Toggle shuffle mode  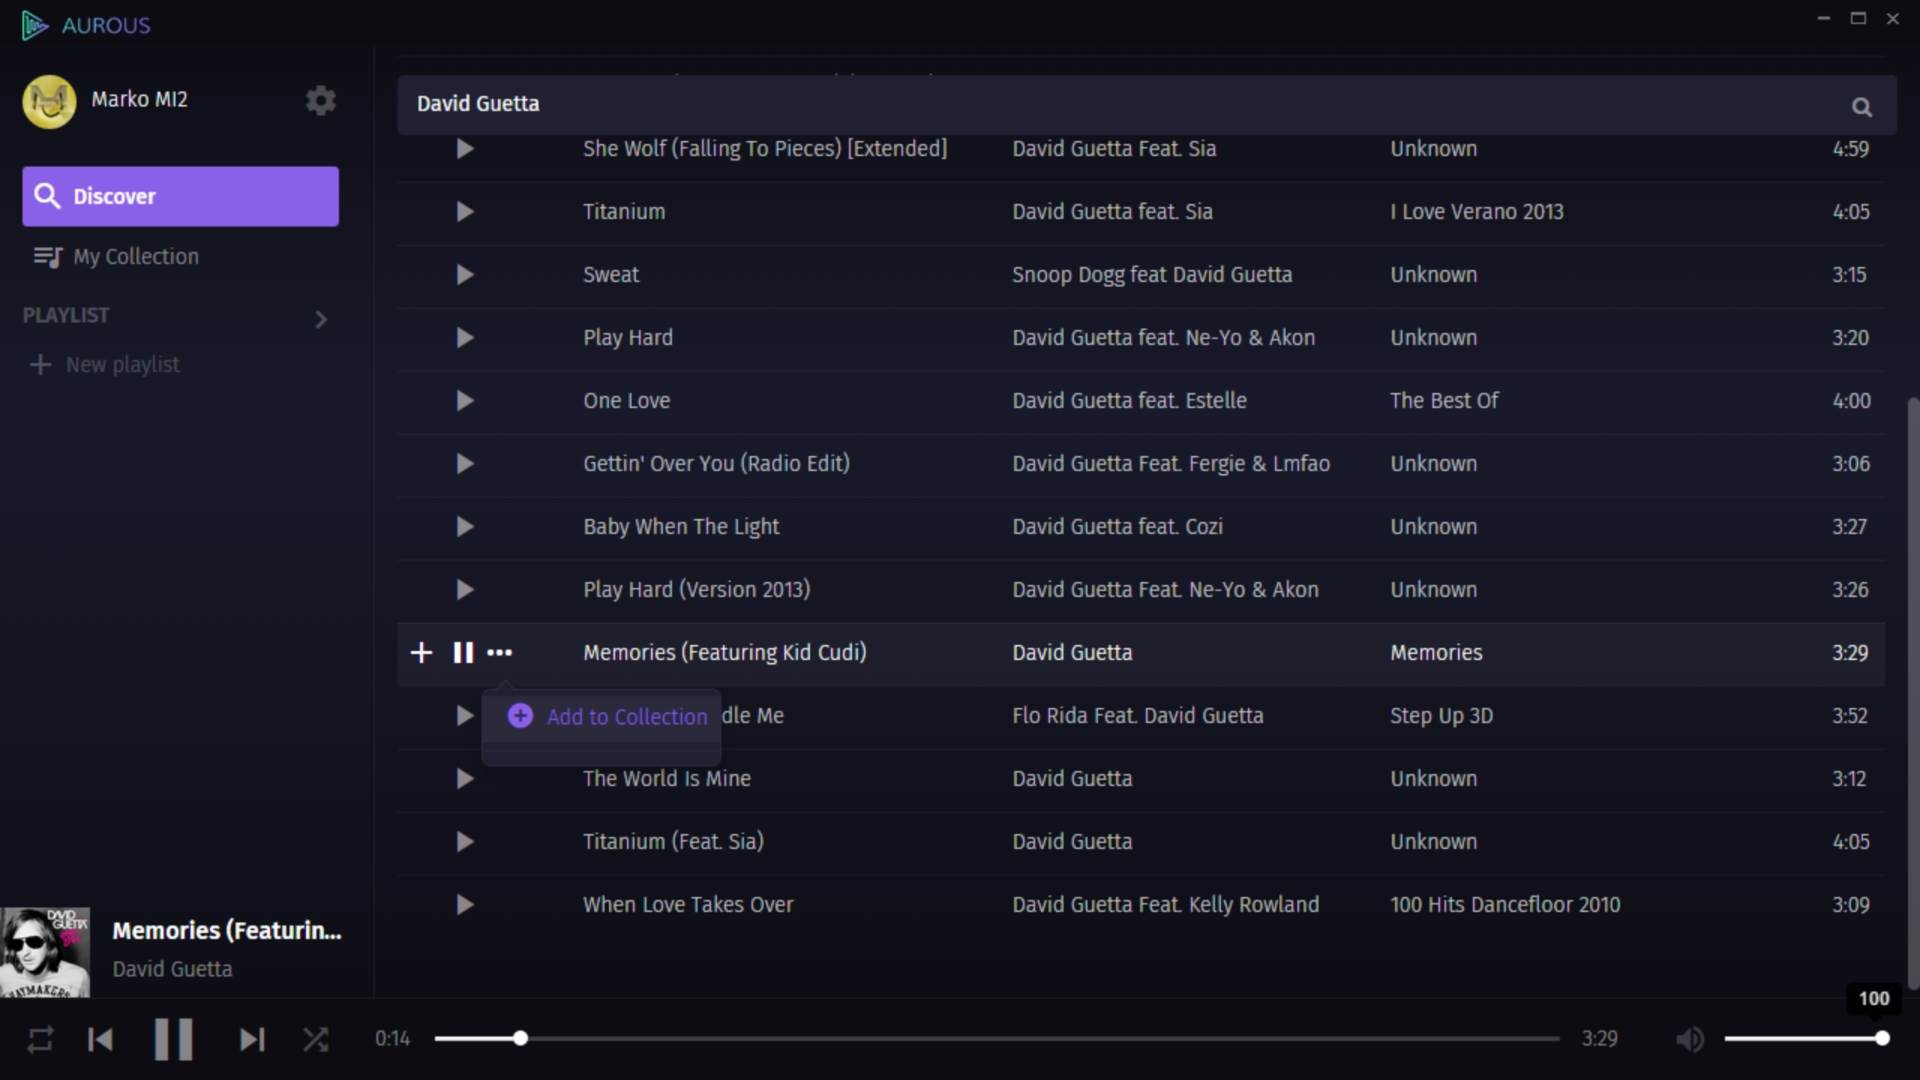pos(315,1040)
